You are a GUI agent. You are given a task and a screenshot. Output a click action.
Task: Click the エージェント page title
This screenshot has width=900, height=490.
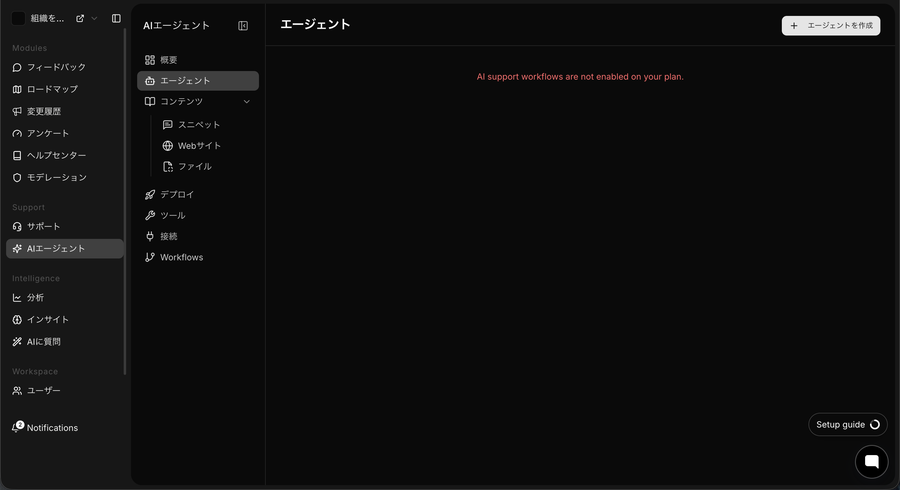coord(315,24)
